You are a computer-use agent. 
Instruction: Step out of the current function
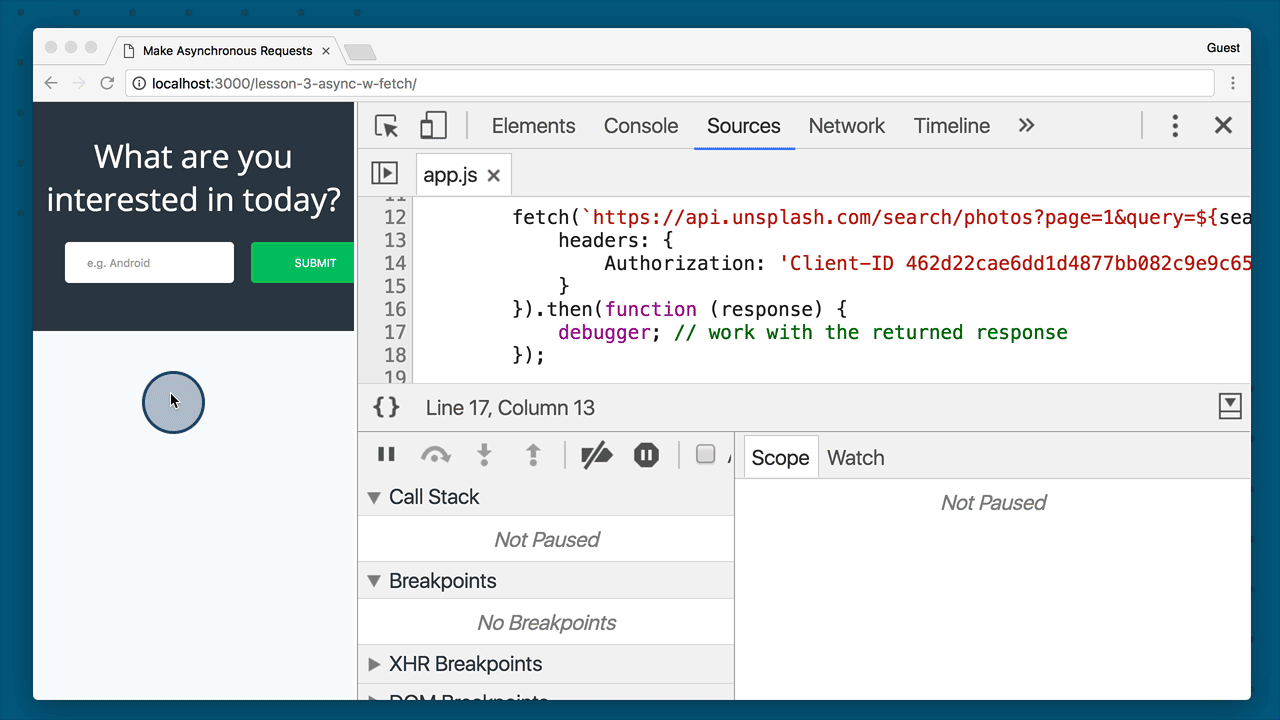coord(533,454)
